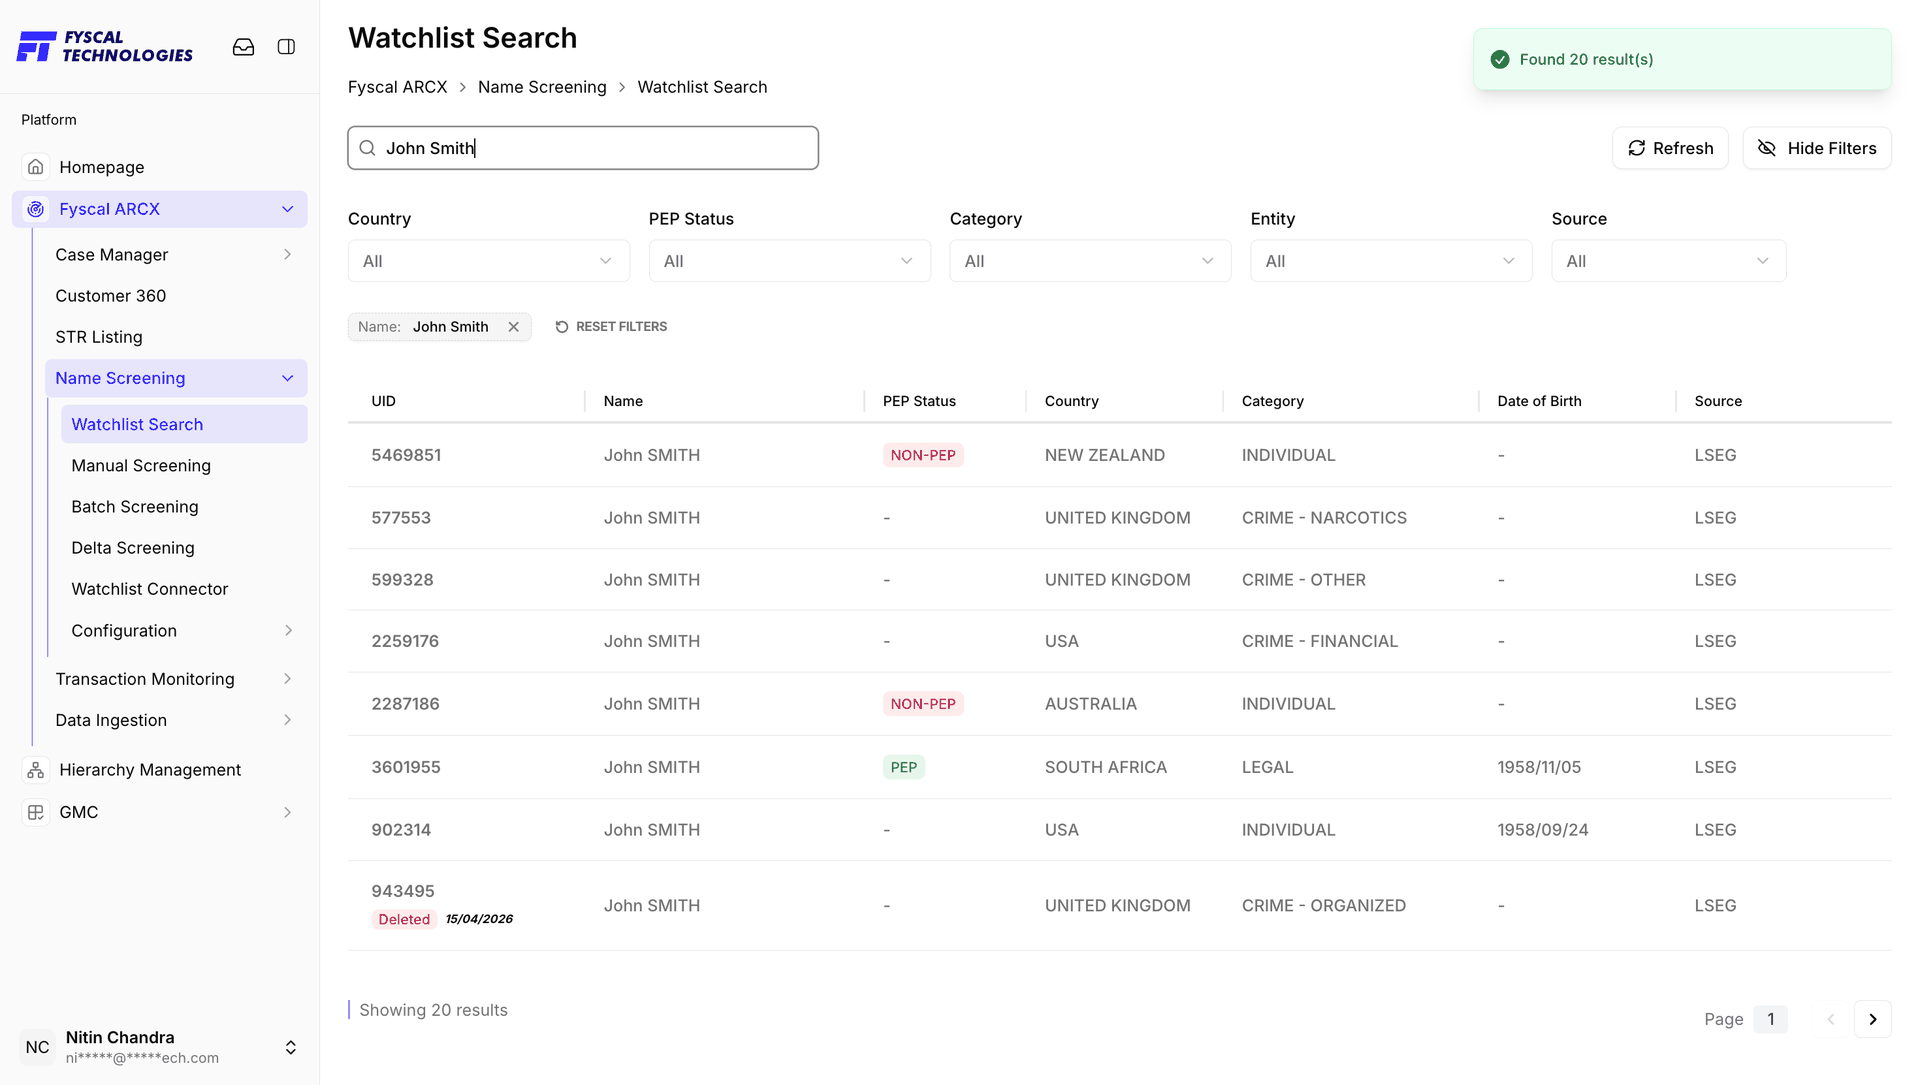This screenshot has height=1085, width=1920.
Task: Open the inbox icon in sidebar header
Action: [243, 47]
